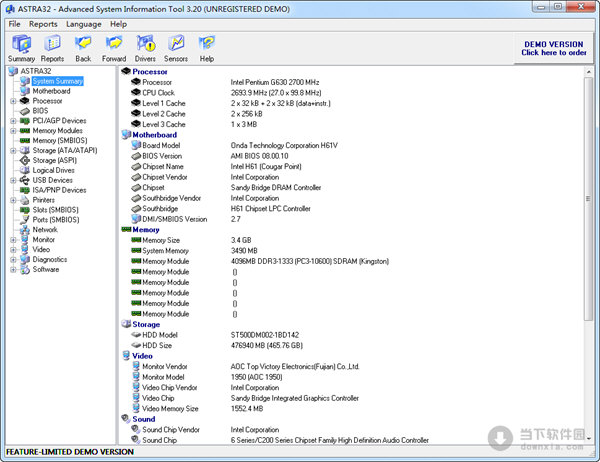Select the Printers tree label
The width and height of the screenshot is (600, 462).
coord(44,200)
